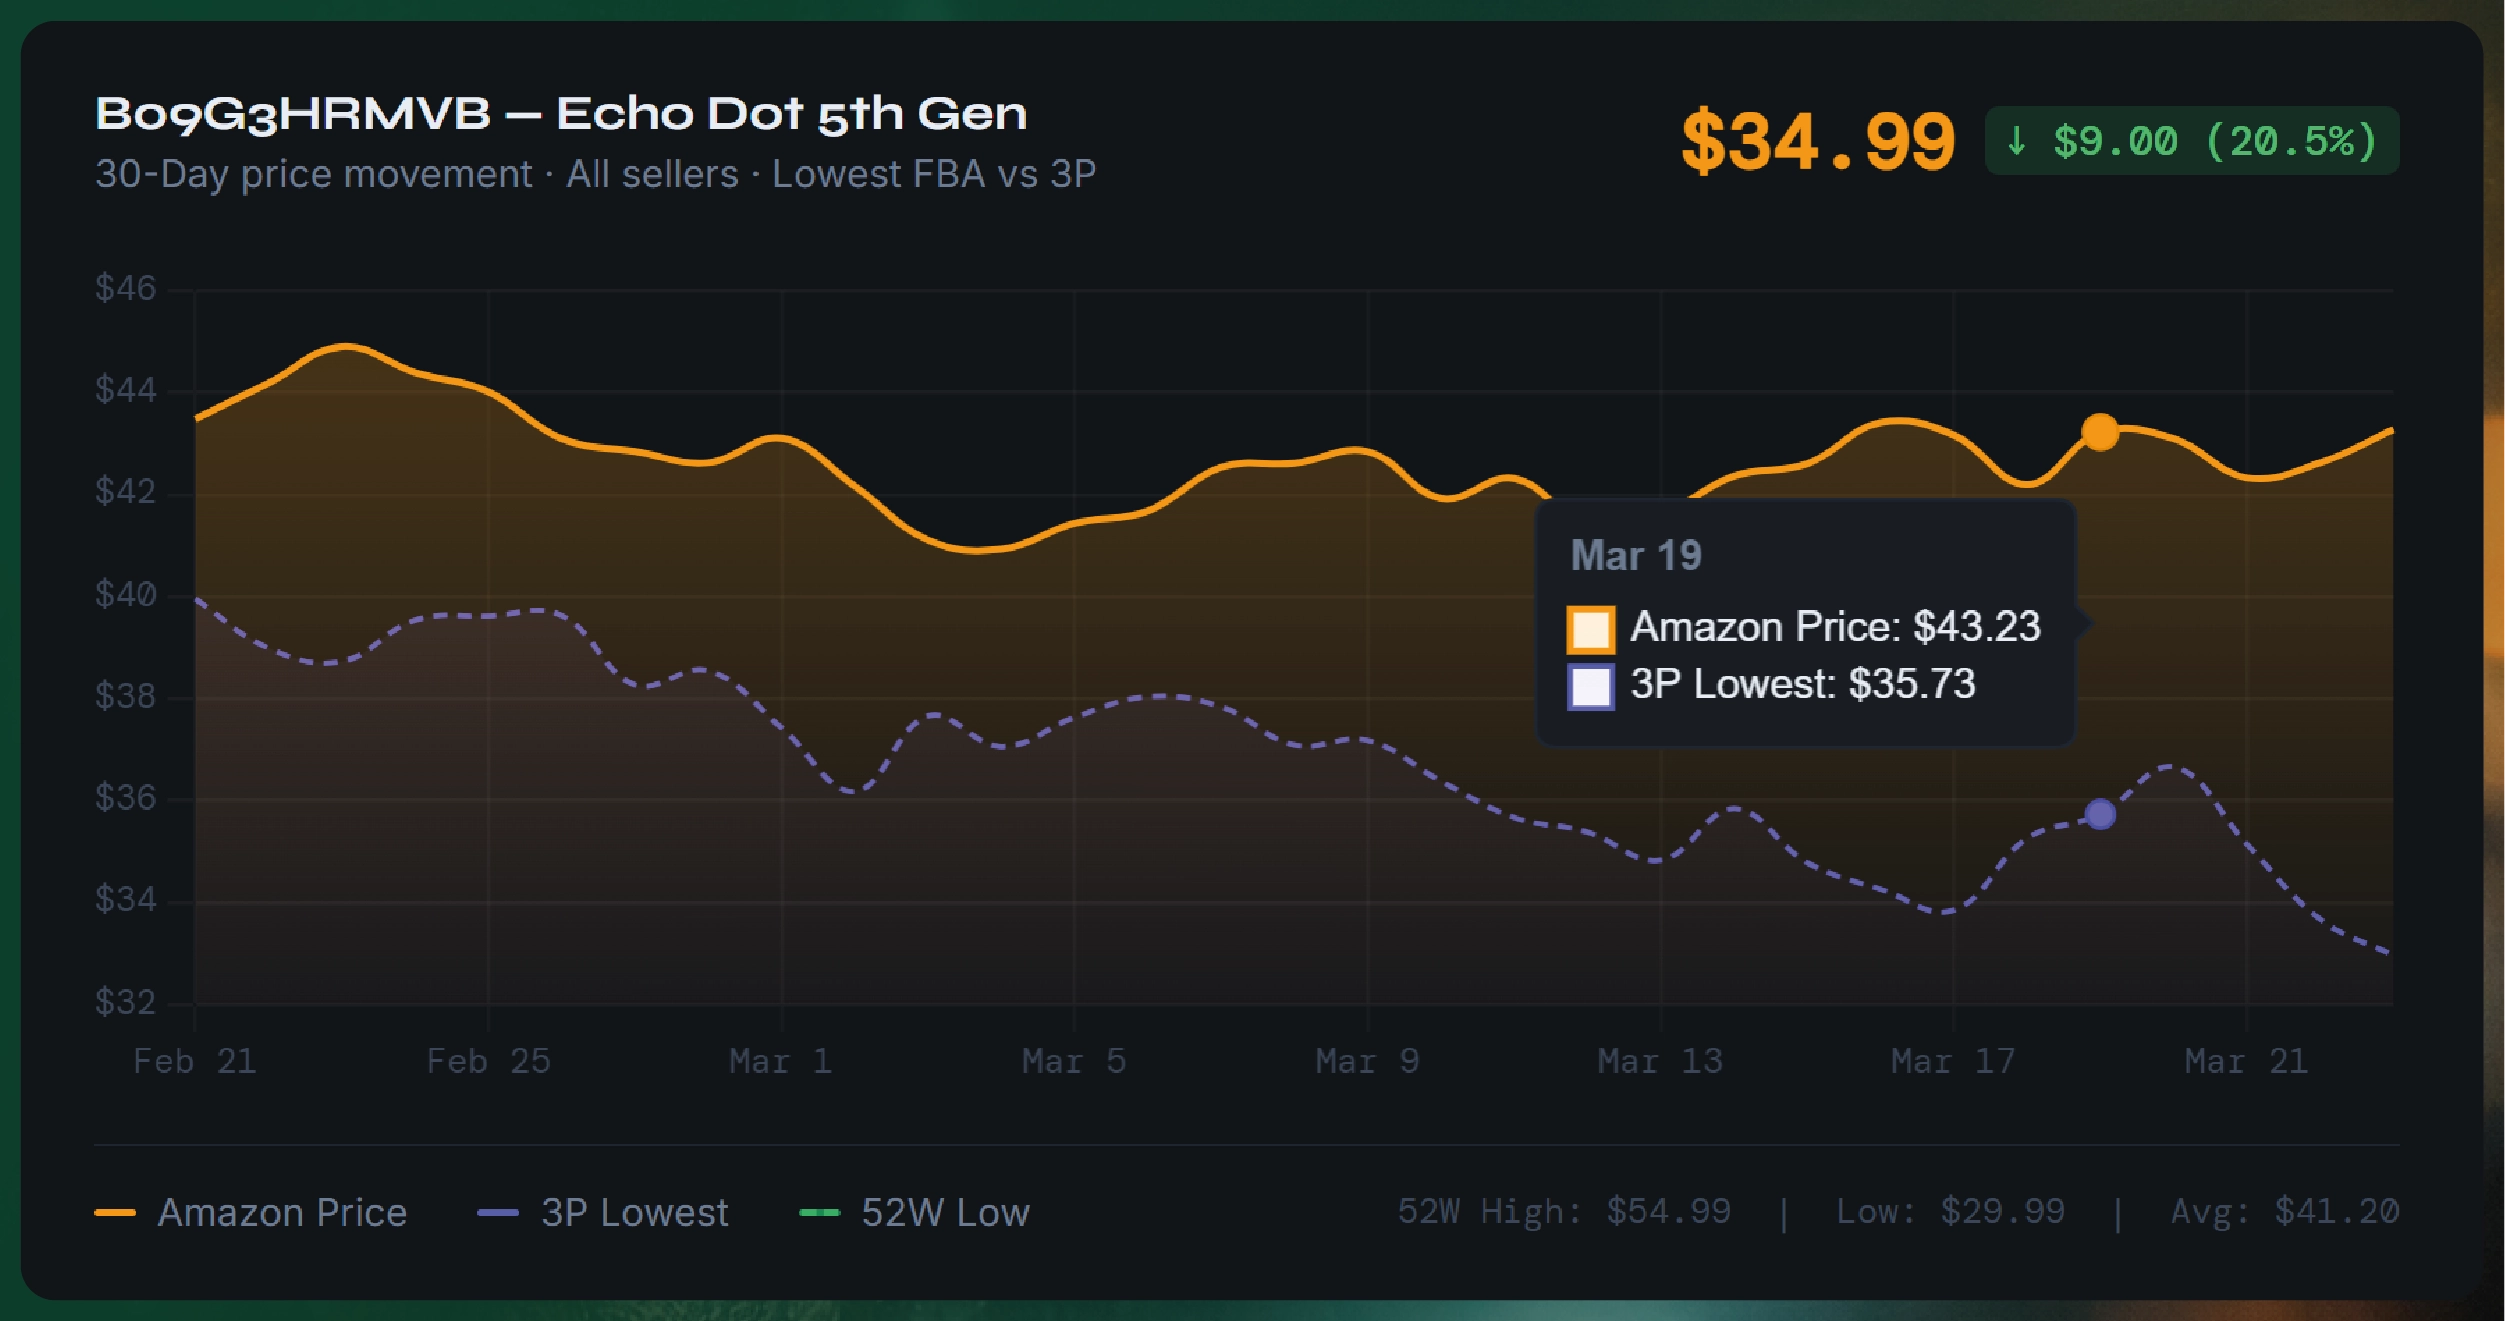Viewport: 2505px width, 1321px height.
Task: Click the orange Amazon Price data point
Action: click(x=2099, y=432)
